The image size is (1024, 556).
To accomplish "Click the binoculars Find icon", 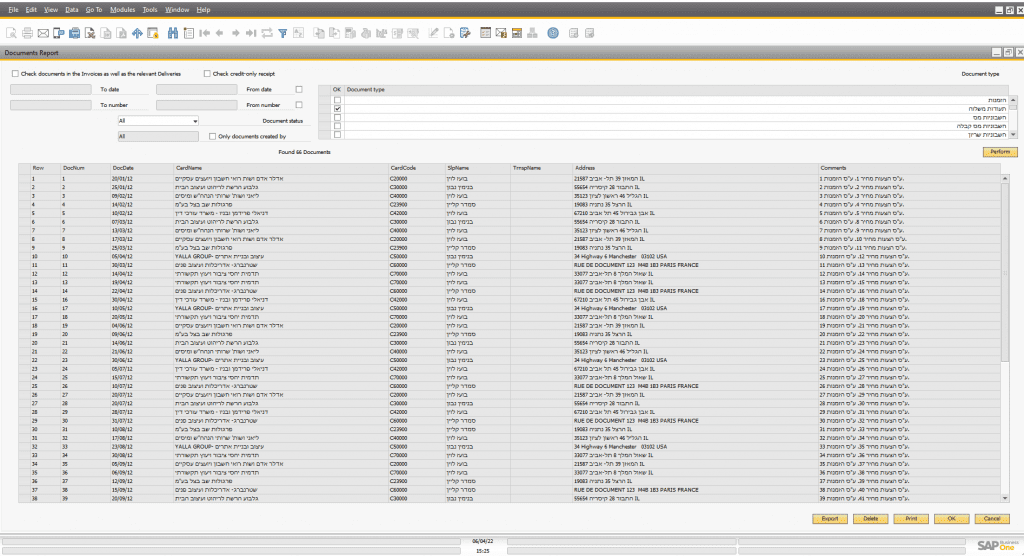I will point(173,33).
